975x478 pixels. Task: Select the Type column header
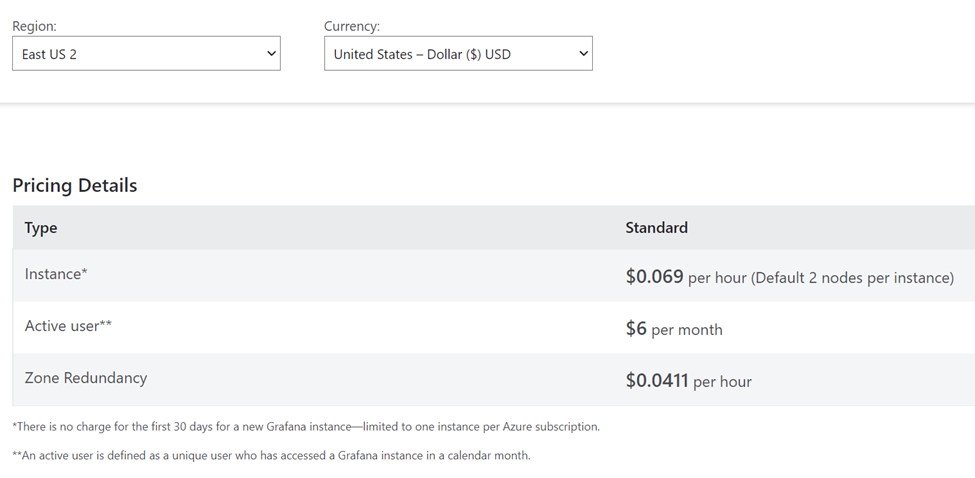pos(41,228)
